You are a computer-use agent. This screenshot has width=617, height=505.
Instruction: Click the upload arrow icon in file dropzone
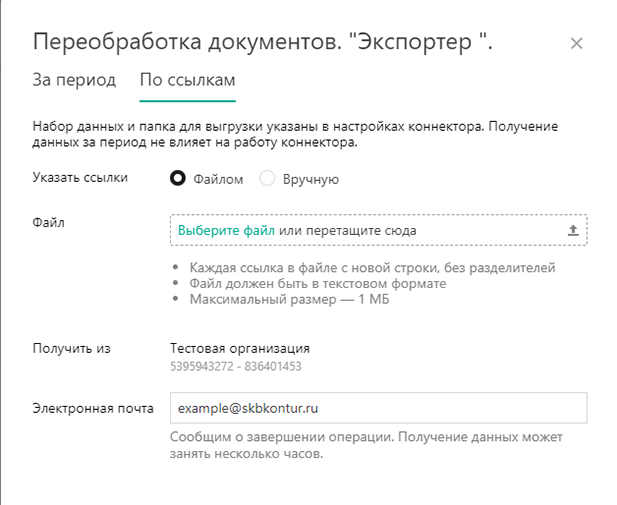pos(573,230)
